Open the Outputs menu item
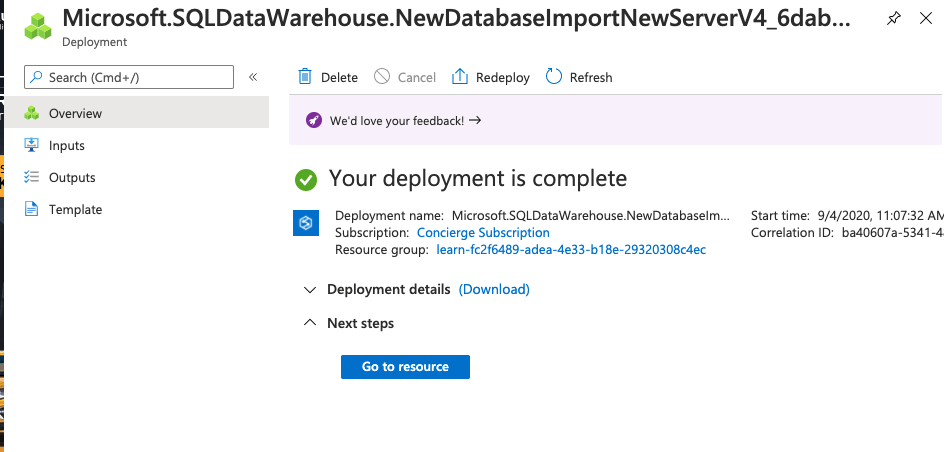The image size is (944, 452). (x=72, y=177)
